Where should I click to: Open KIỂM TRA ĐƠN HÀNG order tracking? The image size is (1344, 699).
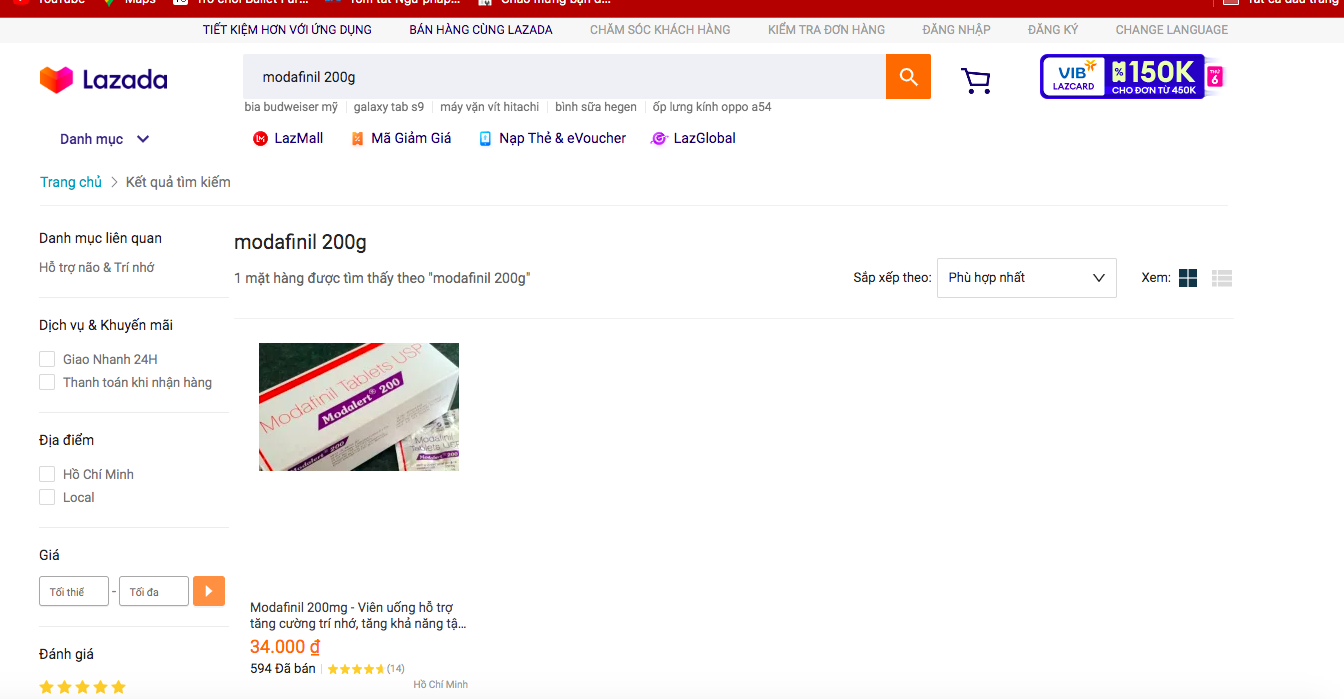point(826,30)
